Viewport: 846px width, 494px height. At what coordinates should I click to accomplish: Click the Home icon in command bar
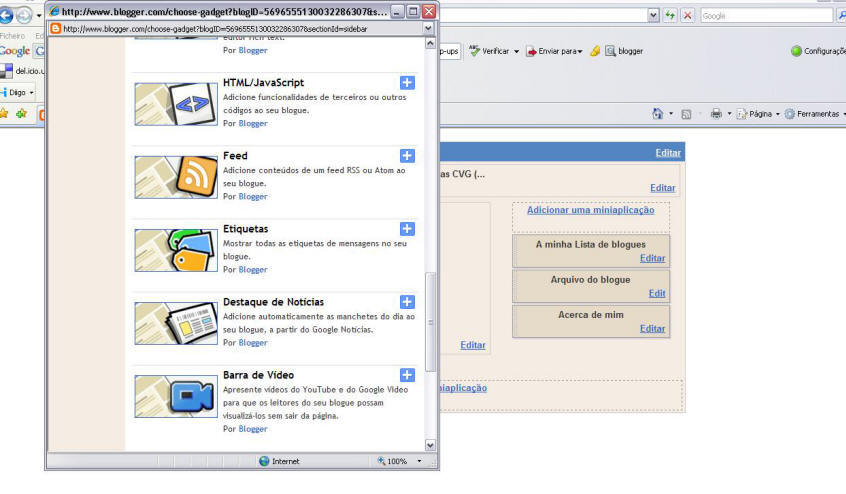657,114
